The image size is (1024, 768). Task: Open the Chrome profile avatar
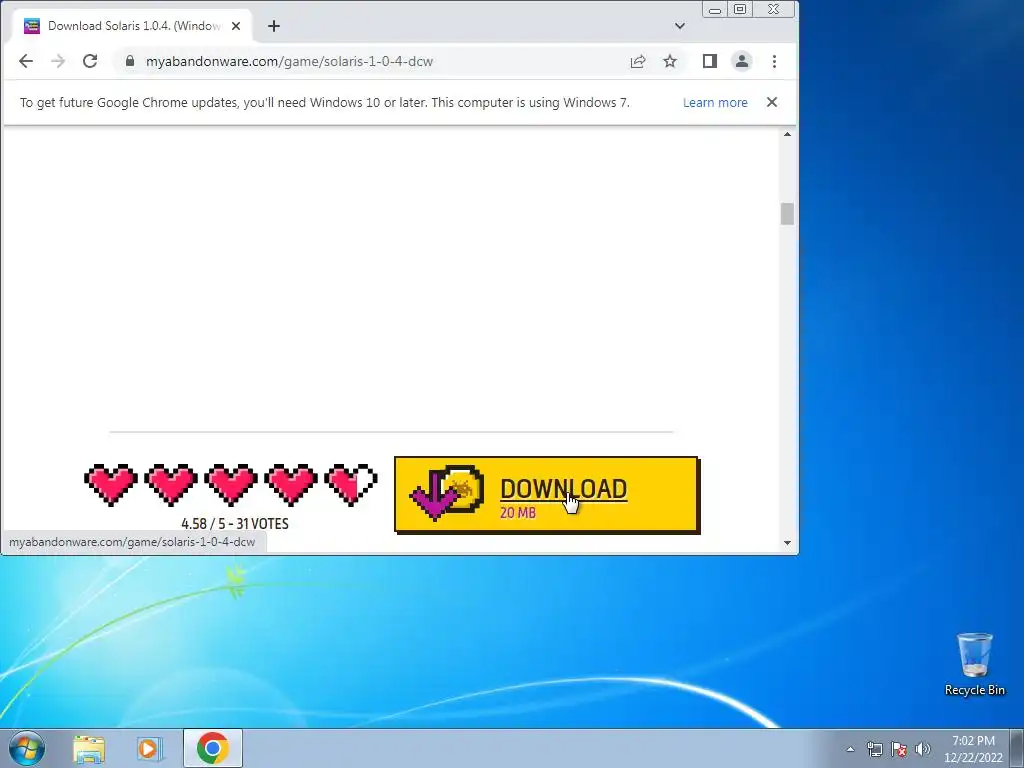(x=742, y=61)
